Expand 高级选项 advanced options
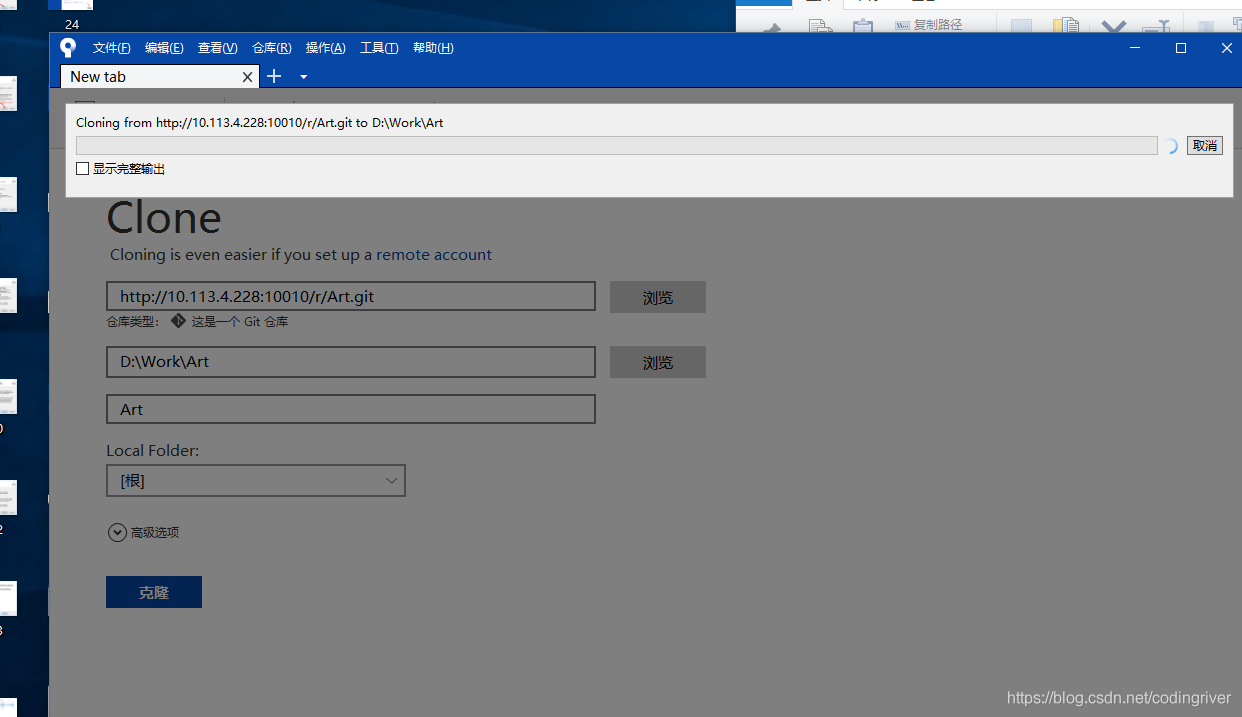The height and width of the screenshot is (717, 1242). 144,533
